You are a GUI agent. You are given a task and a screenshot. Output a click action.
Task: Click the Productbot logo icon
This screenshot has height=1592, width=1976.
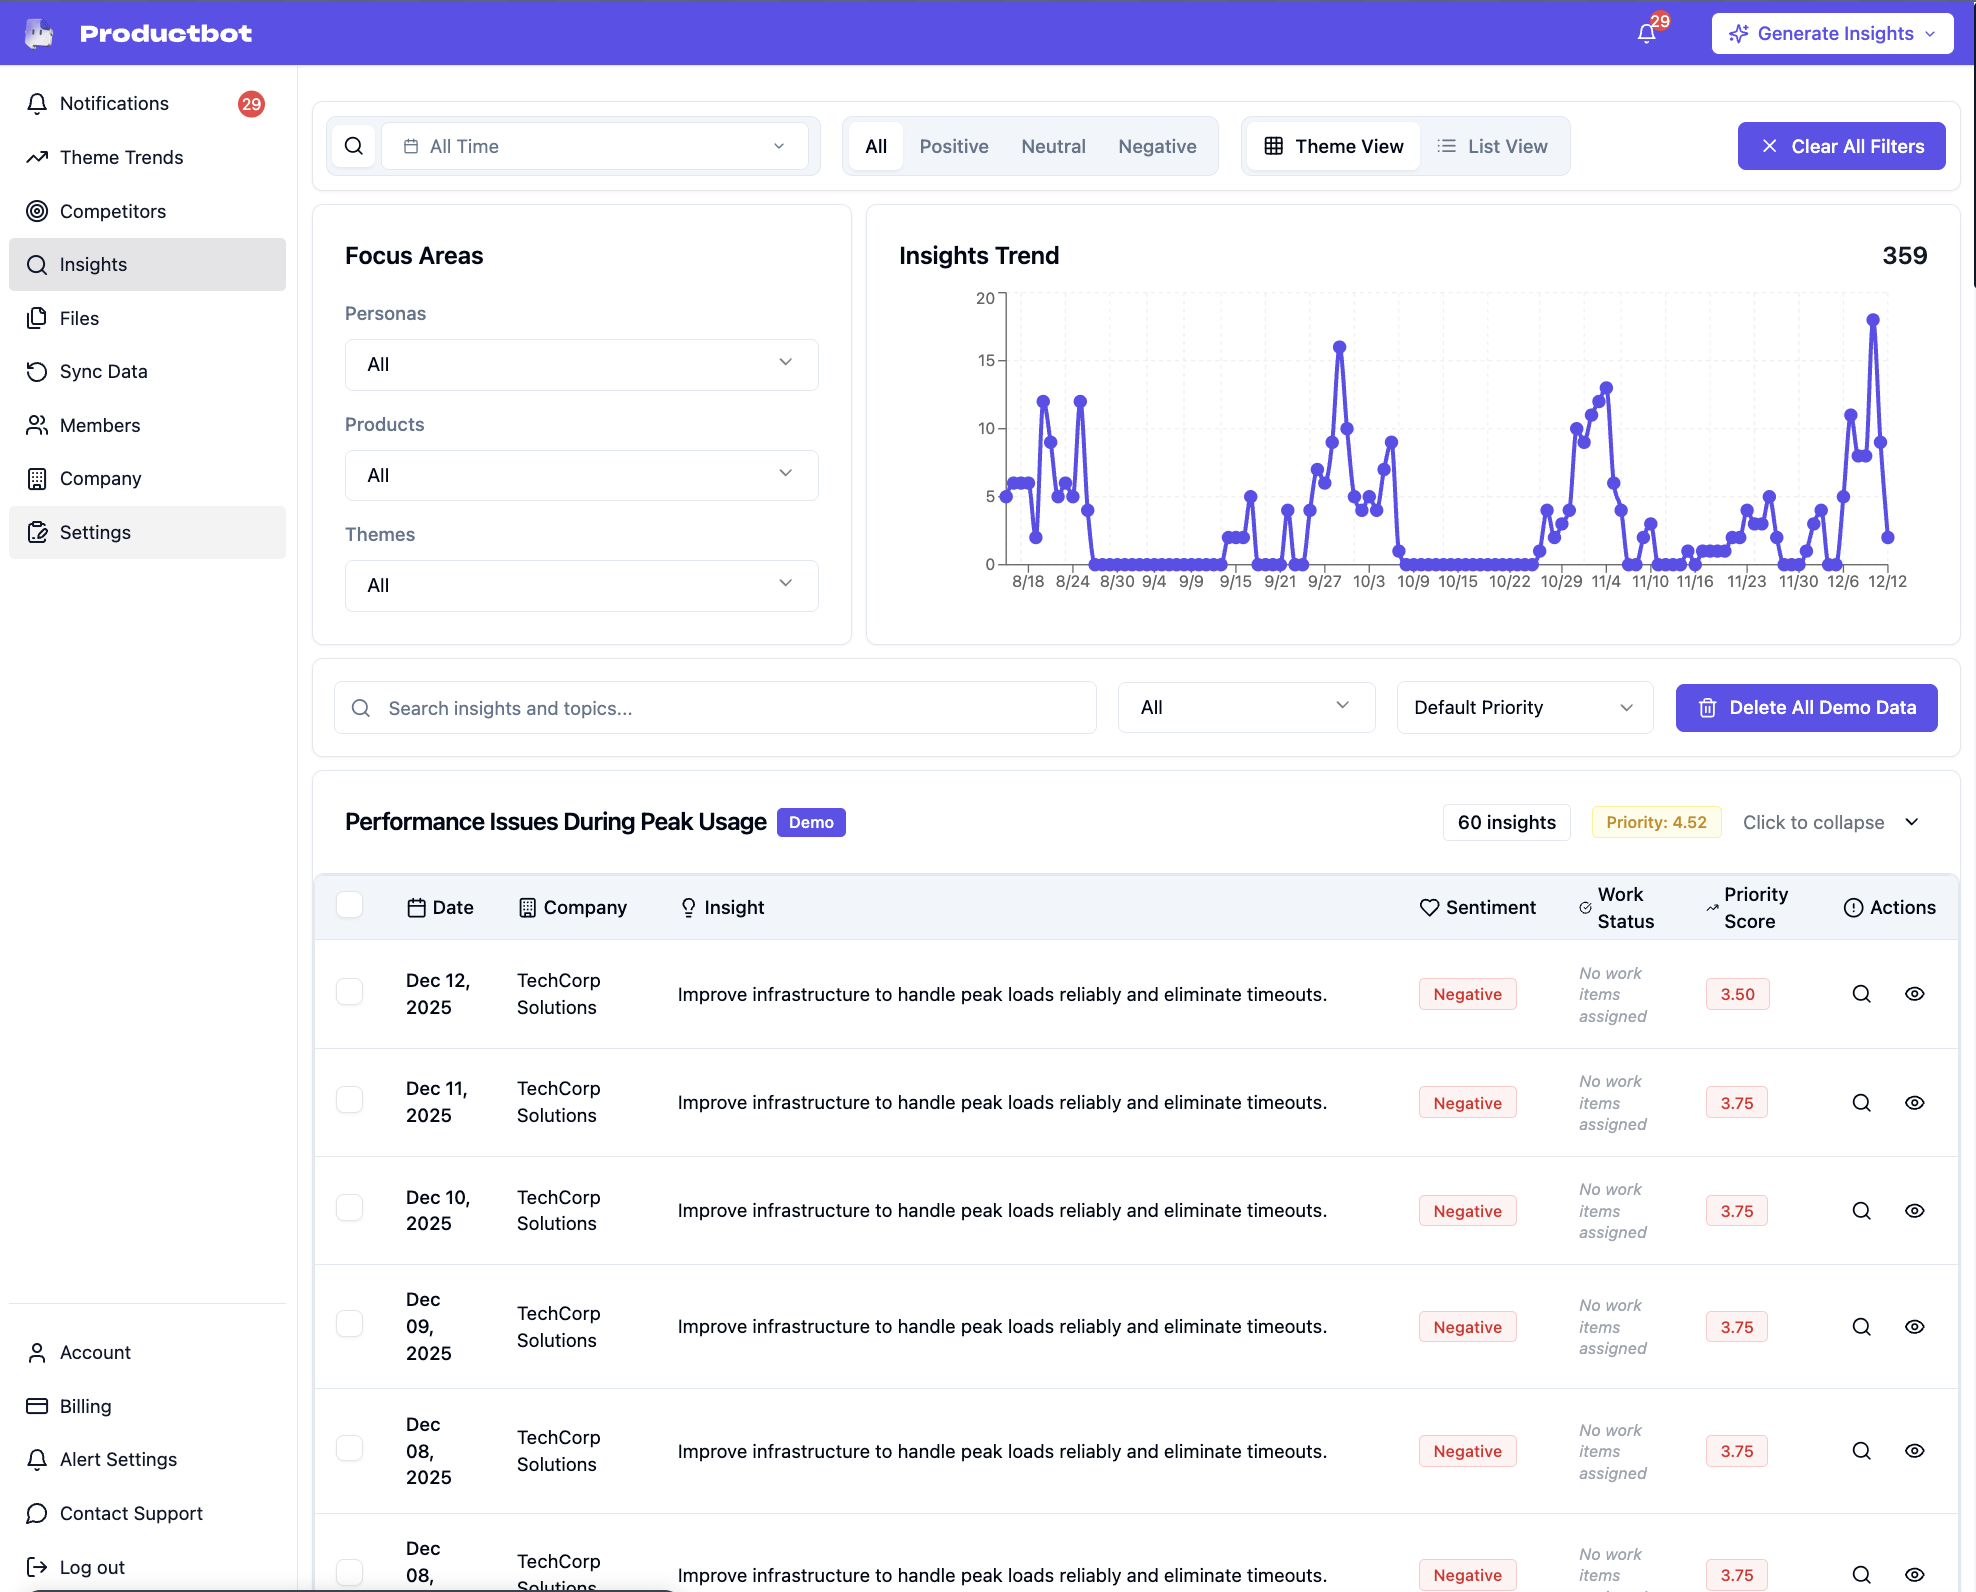click(39, 33)
